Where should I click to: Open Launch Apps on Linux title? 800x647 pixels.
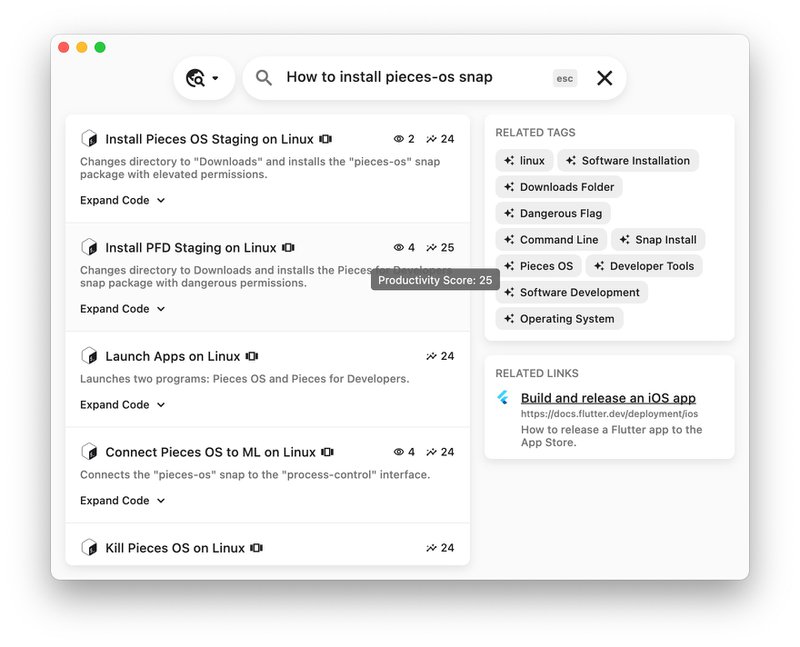tap(172, 357)
